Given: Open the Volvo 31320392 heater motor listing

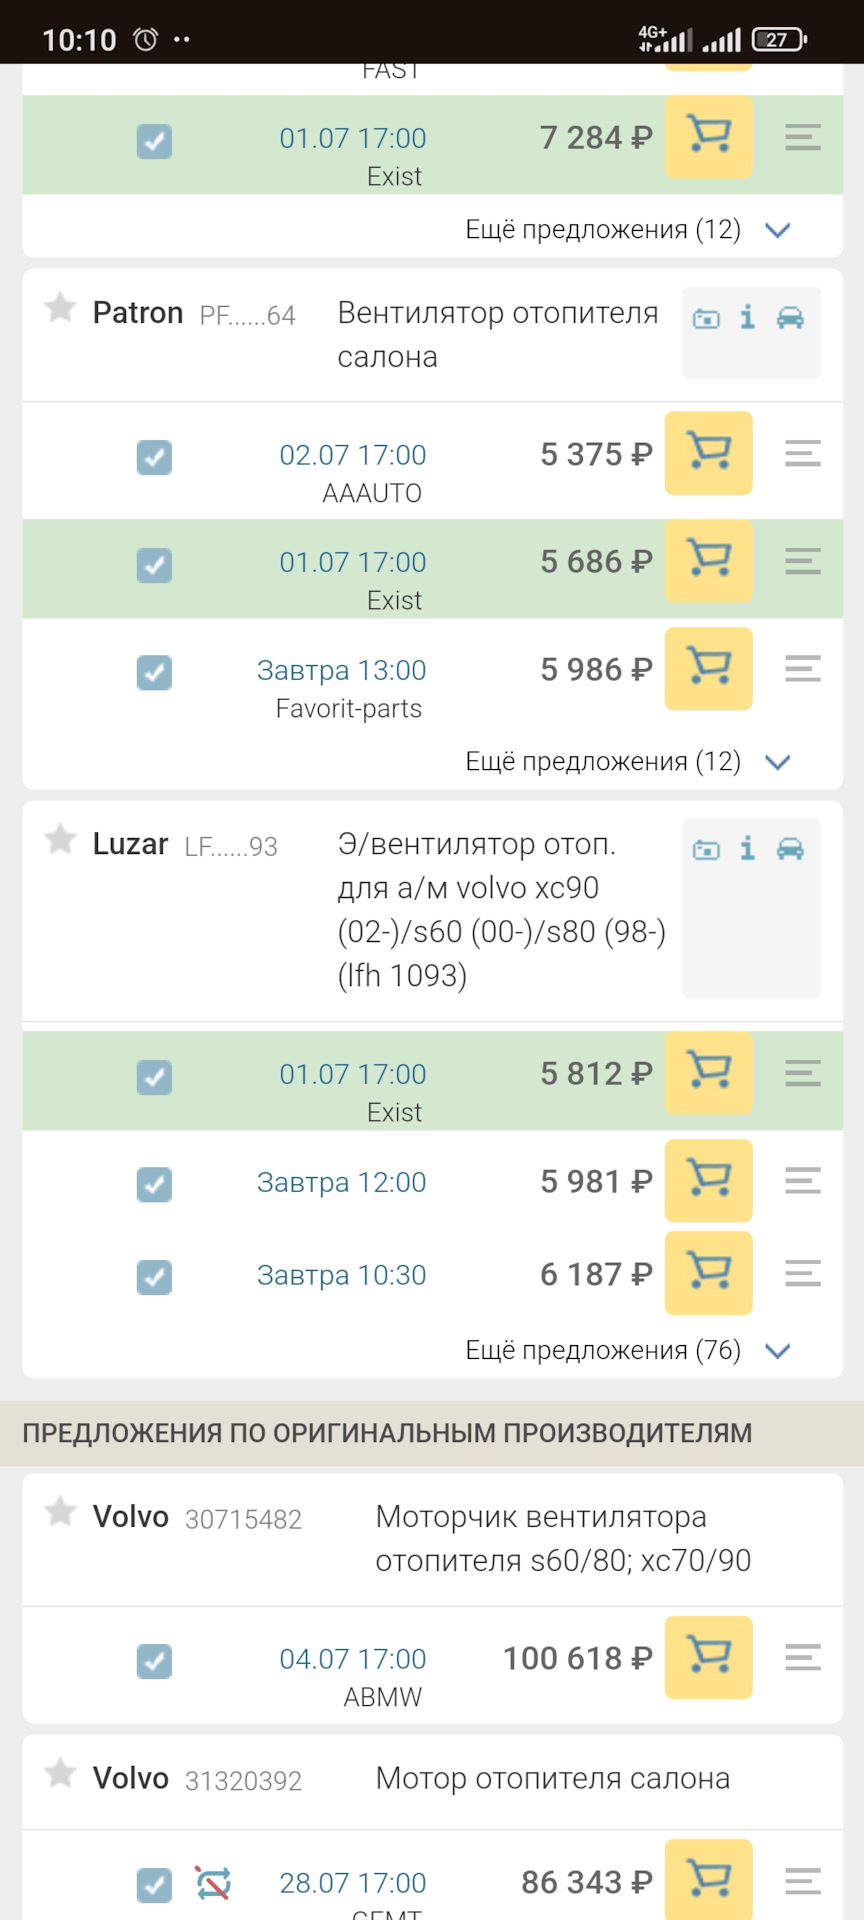Looking at the screenshot, I should point(552,1779).
